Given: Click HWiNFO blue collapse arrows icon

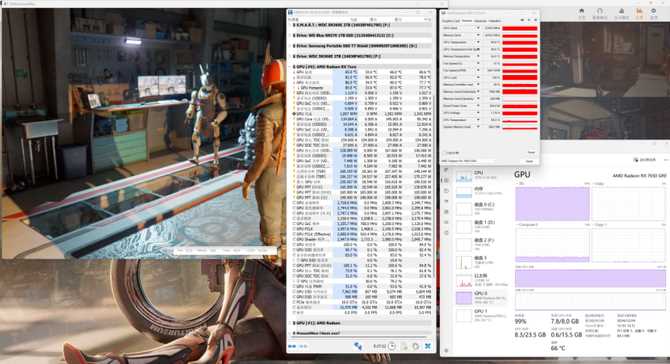Looking at the screenshot, I should click(x=293, y=346).
